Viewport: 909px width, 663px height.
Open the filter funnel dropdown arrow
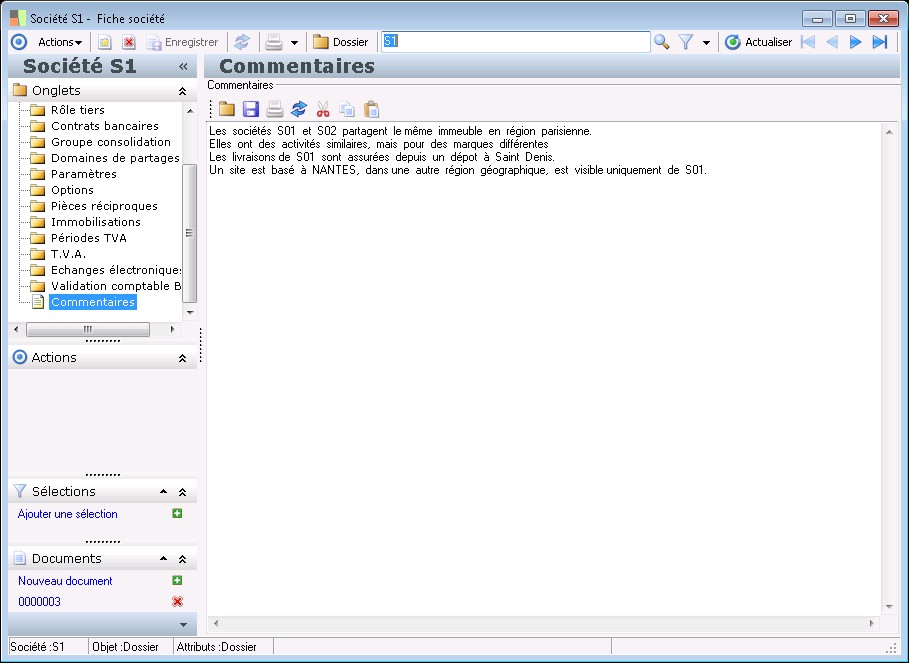[706, 43]
